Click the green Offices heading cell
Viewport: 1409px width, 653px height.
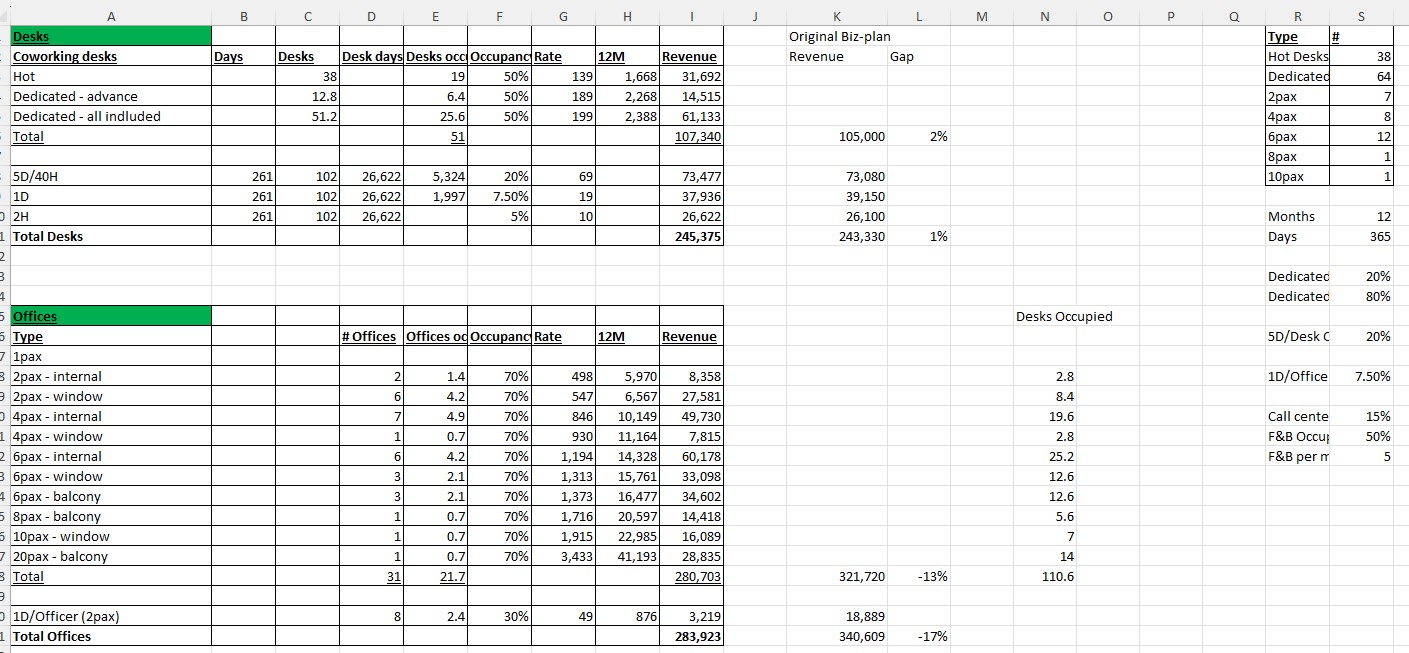tap(111, 316)
